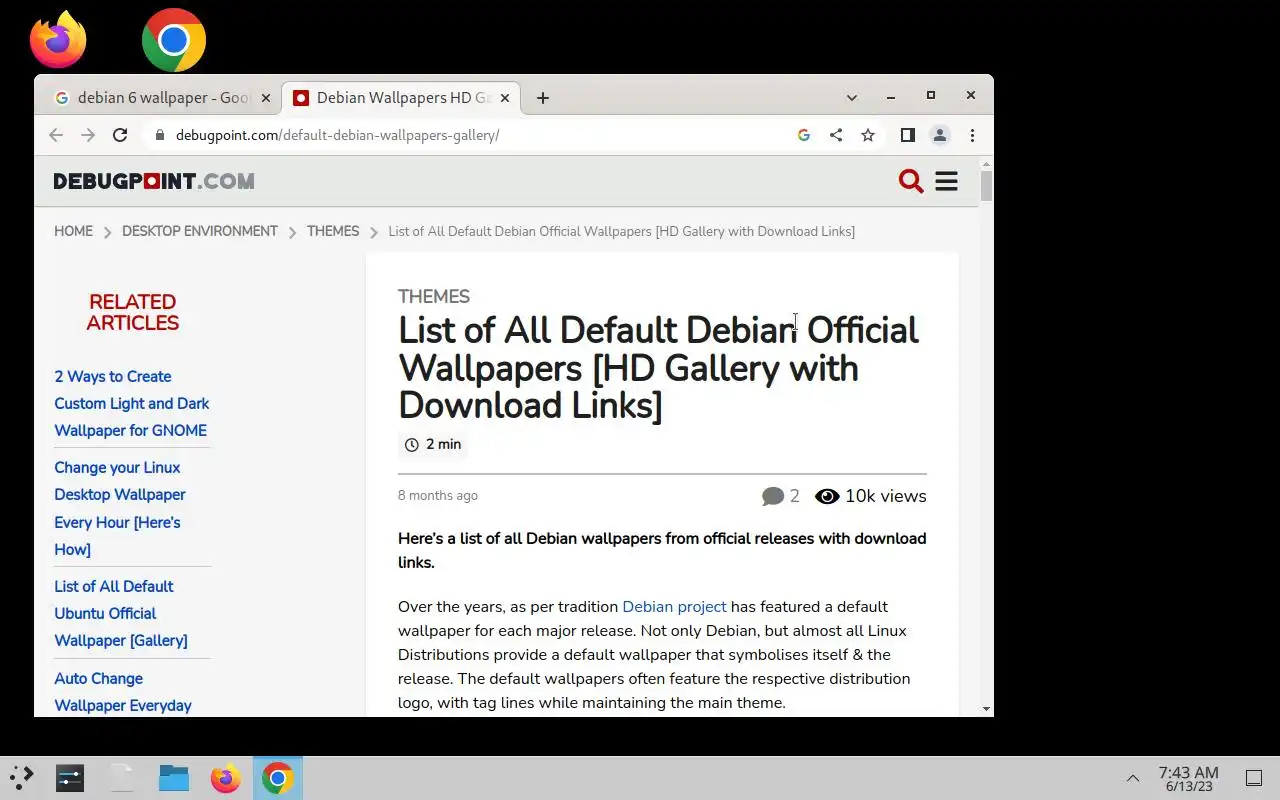Screen dimensions: 1280x800
Task: Open Firefox from the desktop icon
Action: pos(58,40)
